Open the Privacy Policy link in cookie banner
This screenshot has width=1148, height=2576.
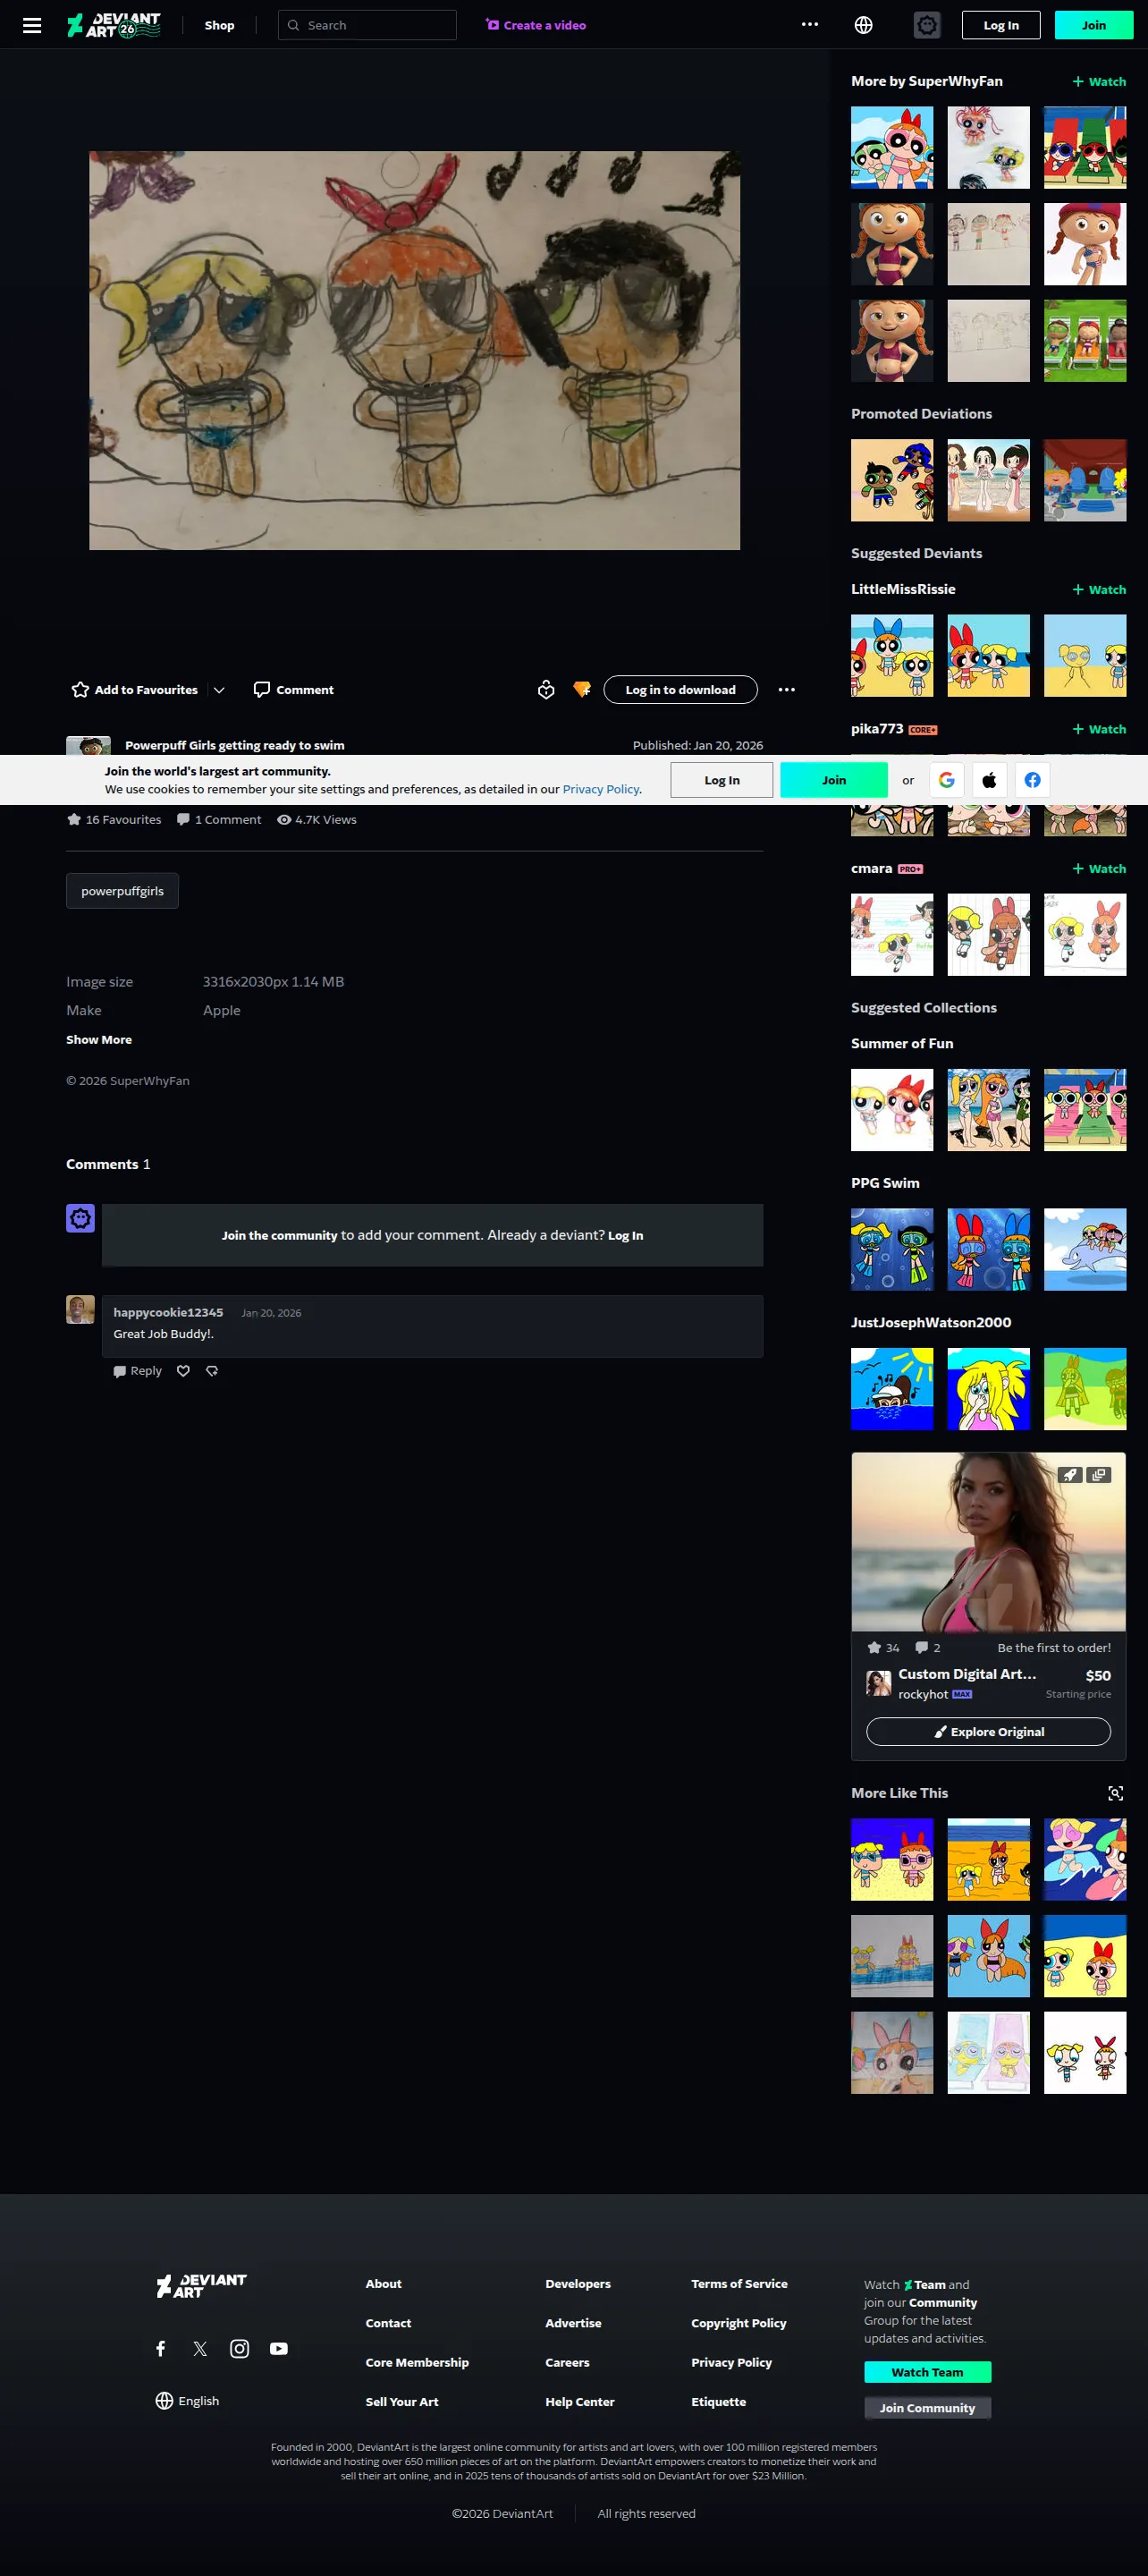(x=601, y=789)
